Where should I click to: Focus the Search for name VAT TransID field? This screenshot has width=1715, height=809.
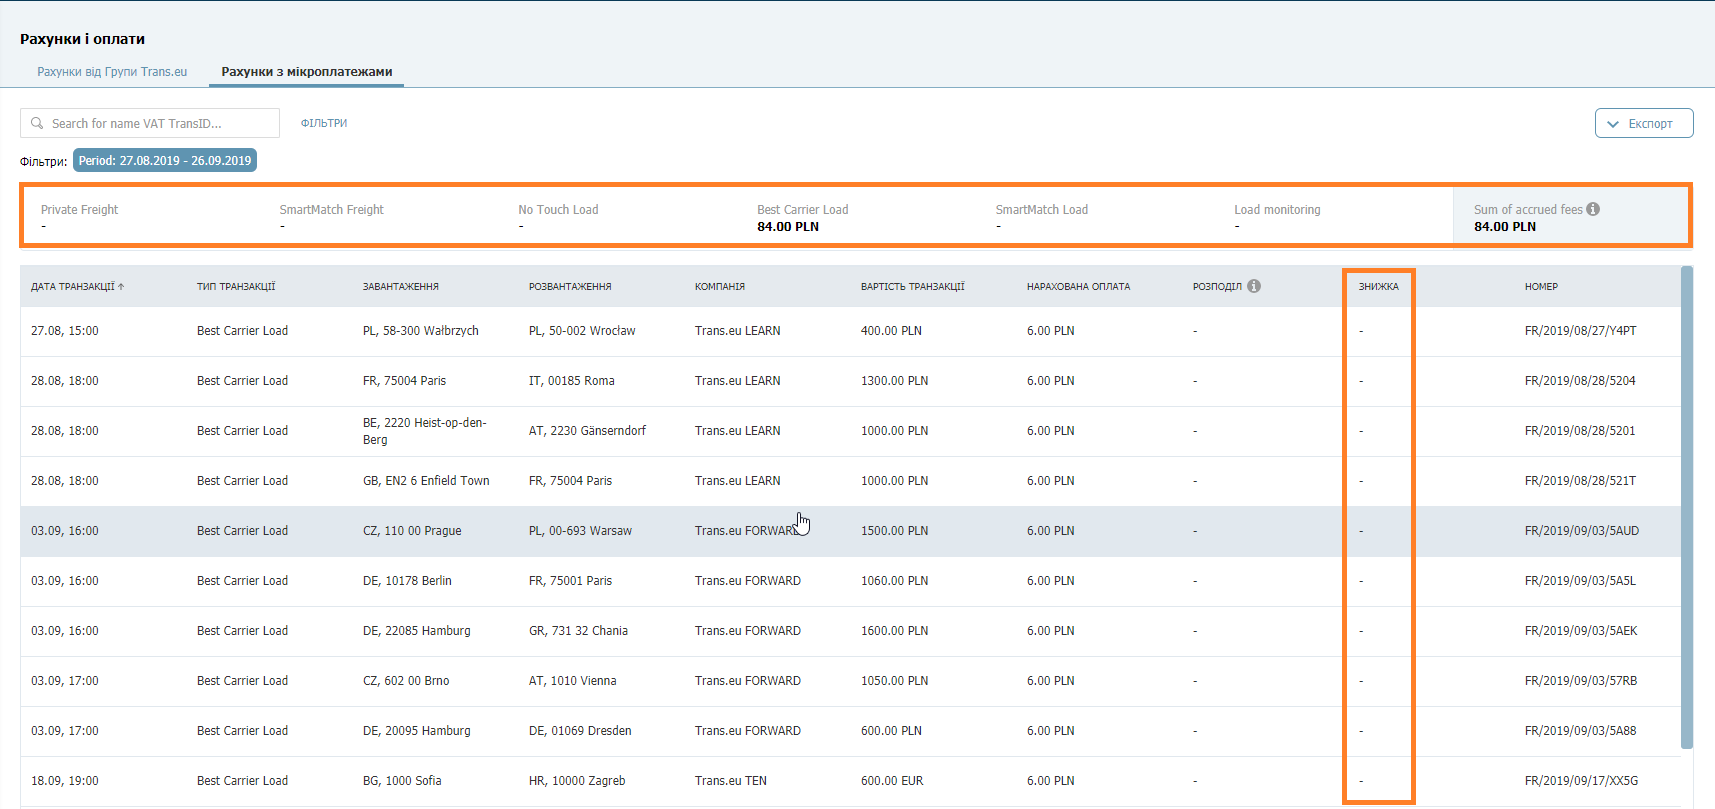coord(150,123)
